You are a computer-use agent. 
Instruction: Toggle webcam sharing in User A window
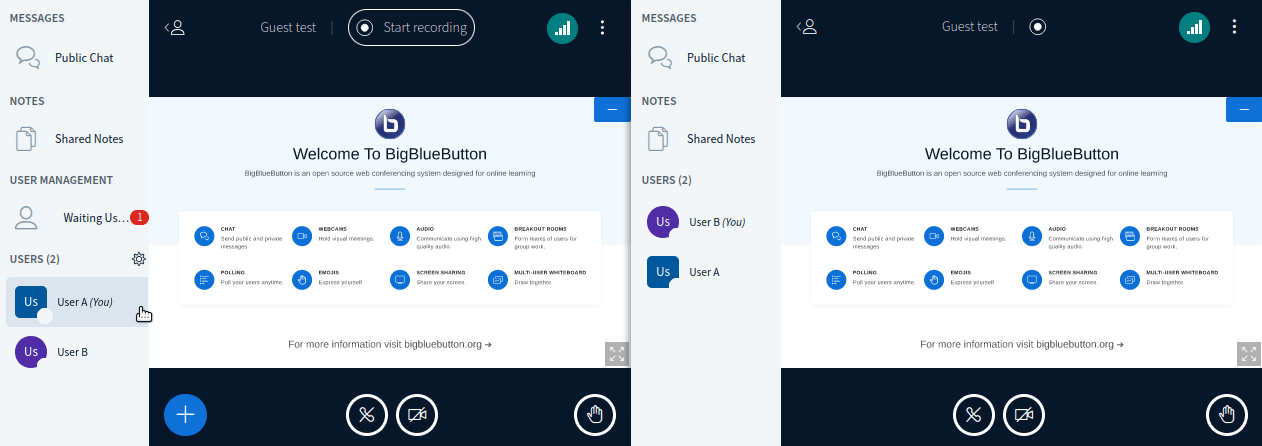[x=417, y=415]
